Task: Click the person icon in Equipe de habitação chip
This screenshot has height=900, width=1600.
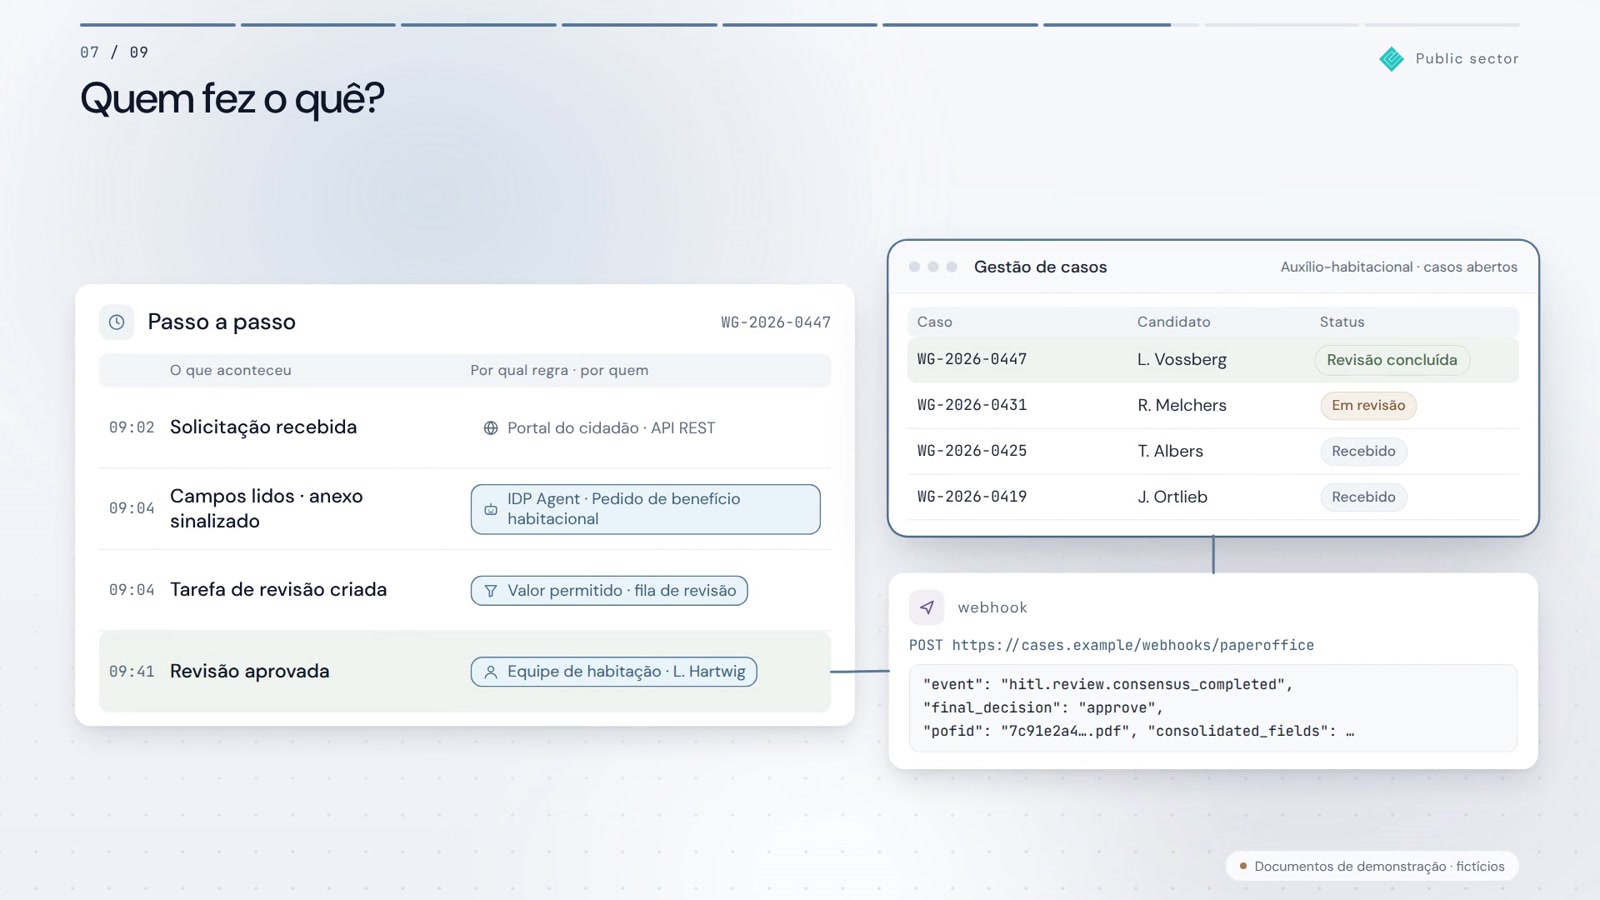Action: tap(491, 672)
